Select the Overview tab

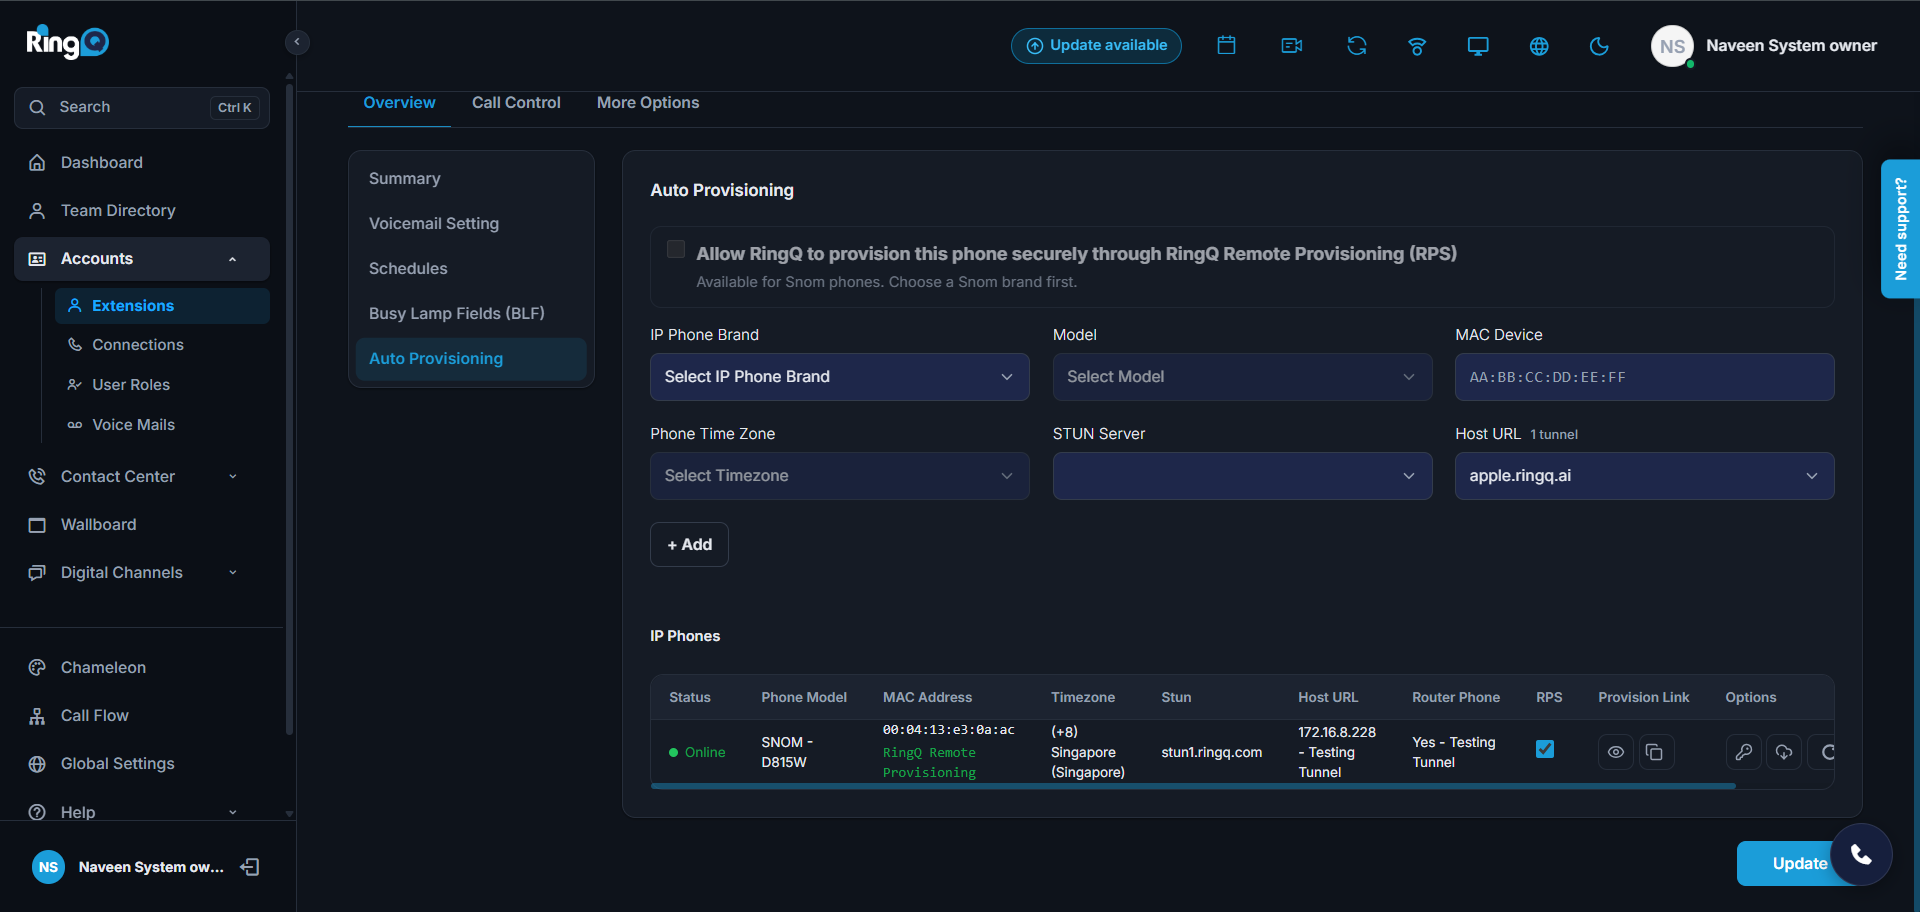coord(399,103)
